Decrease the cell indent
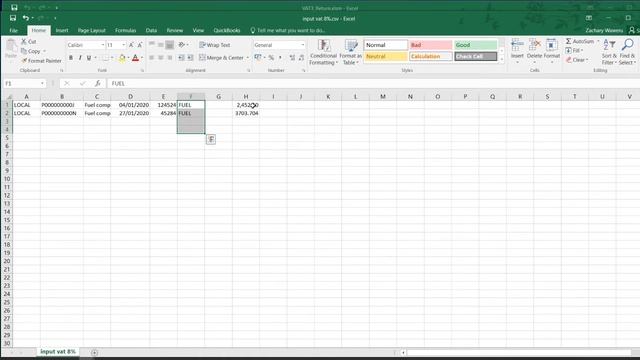Viewport: 640px width, 360px height. pyautogui.click(x=181, y=58)
